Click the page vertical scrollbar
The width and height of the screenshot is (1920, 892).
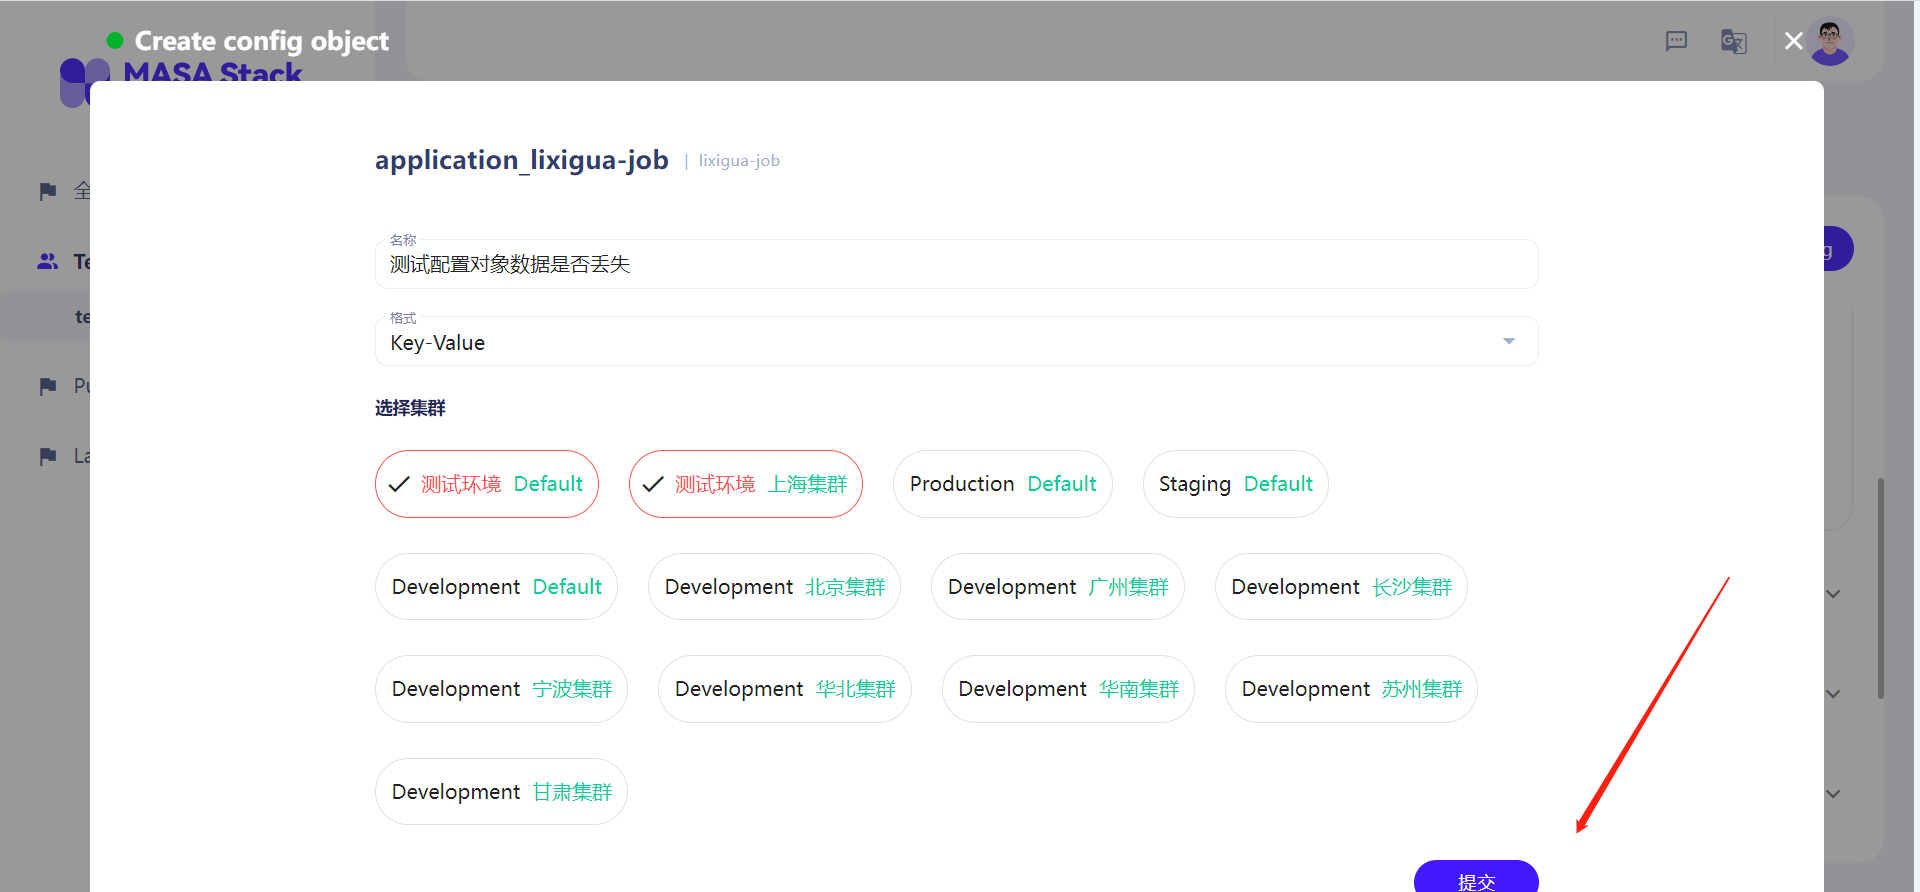(x=1881, y=588)
